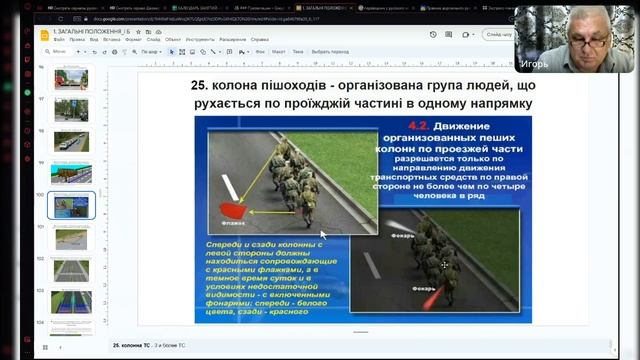
Task: Open grid view at panel bottom
Action: pos(45,347)
